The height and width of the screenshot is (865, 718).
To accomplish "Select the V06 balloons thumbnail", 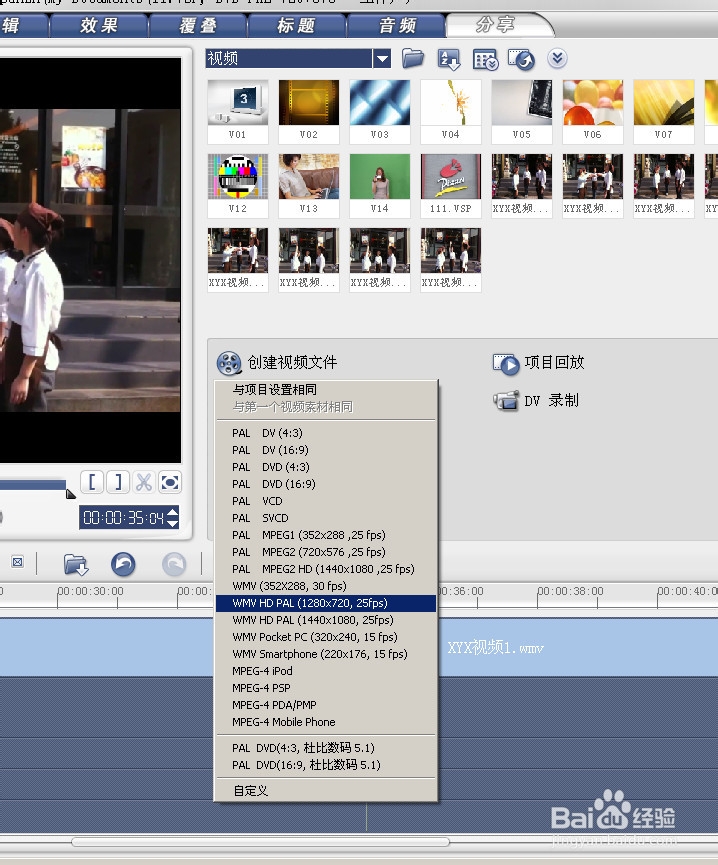I will point(593,111).
